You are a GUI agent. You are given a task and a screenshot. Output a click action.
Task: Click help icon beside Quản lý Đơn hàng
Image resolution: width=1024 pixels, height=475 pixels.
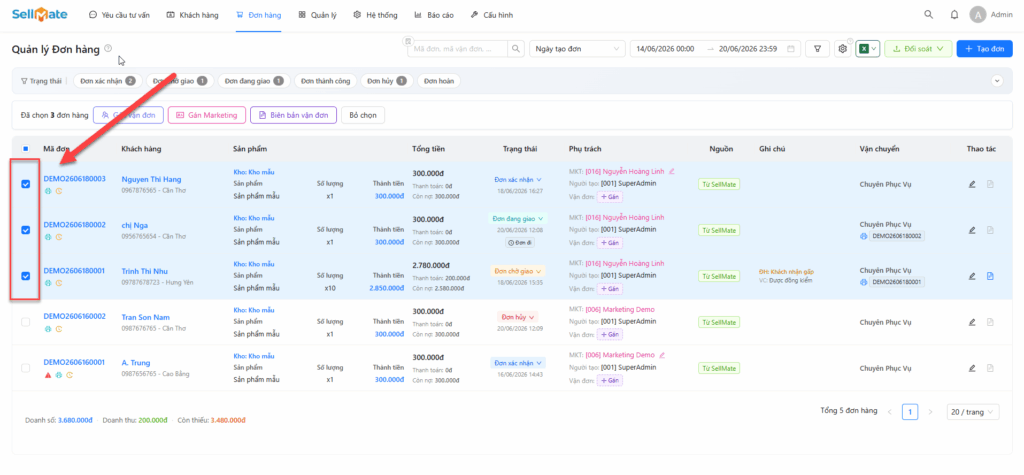[108, 48]
